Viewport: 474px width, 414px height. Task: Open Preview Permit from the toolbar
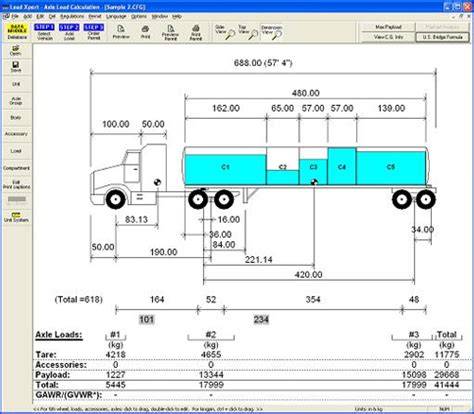tap(170, 33)
